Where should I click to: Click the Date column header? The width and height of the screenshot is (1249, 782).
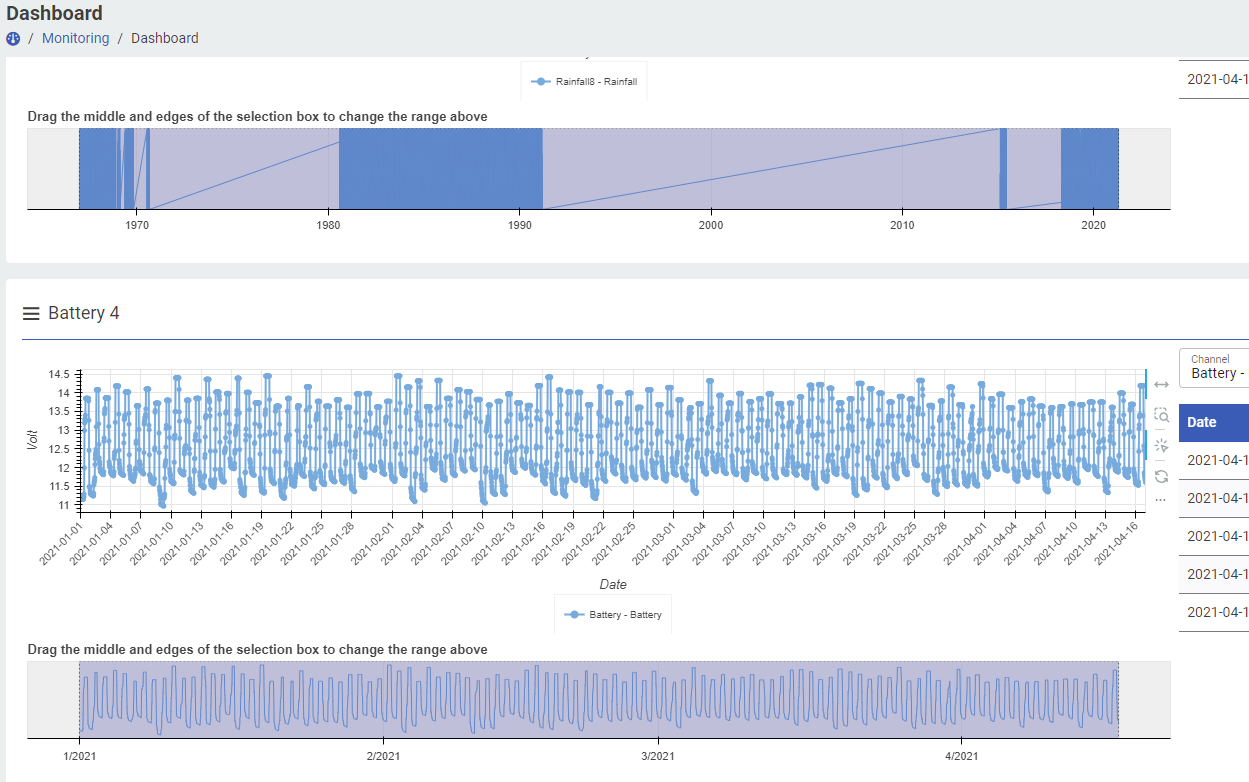click(1213, 422)
